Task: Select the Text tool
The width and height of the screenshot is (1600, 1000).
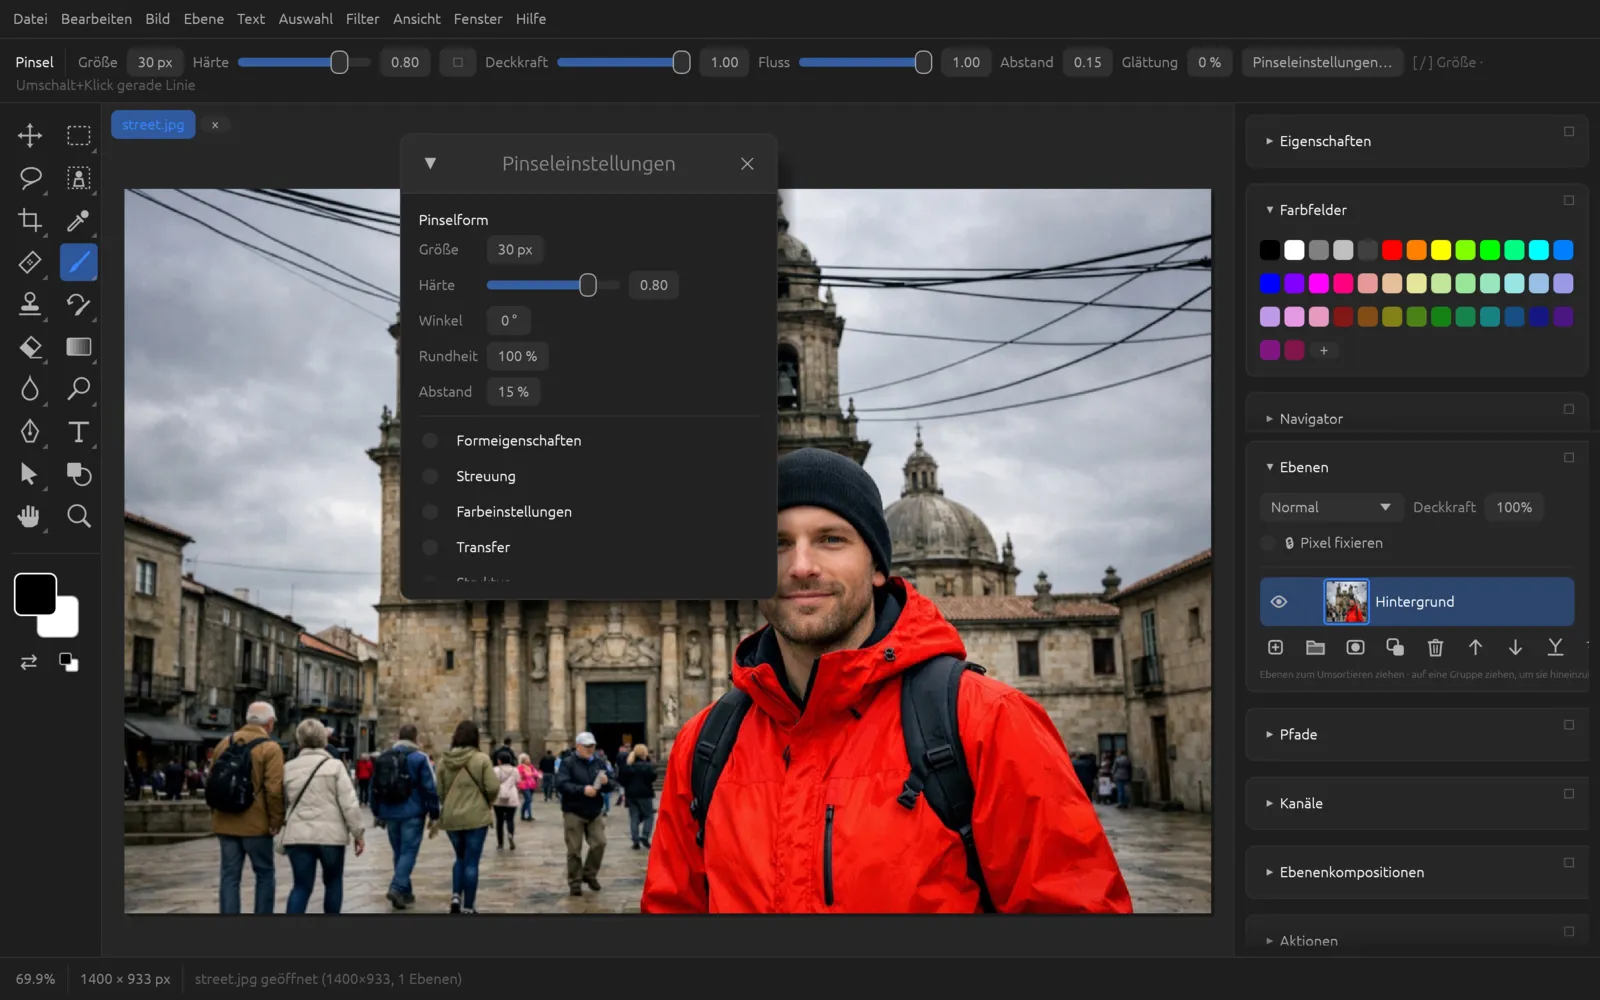Action: click(x=79, y=431)
